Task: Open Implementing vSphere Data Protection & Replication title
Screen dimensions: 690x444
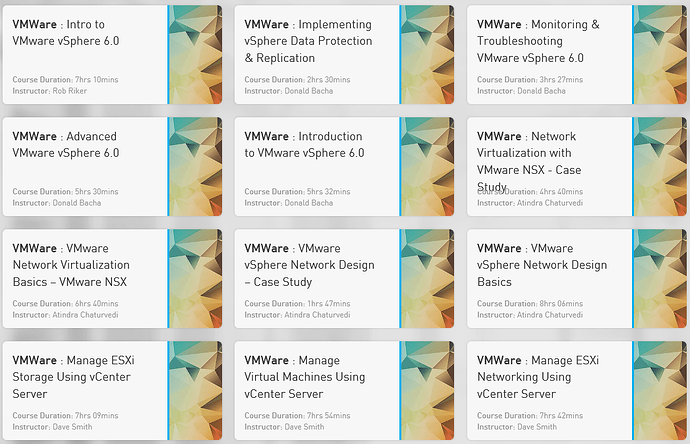Action: (x=308, y=41)
